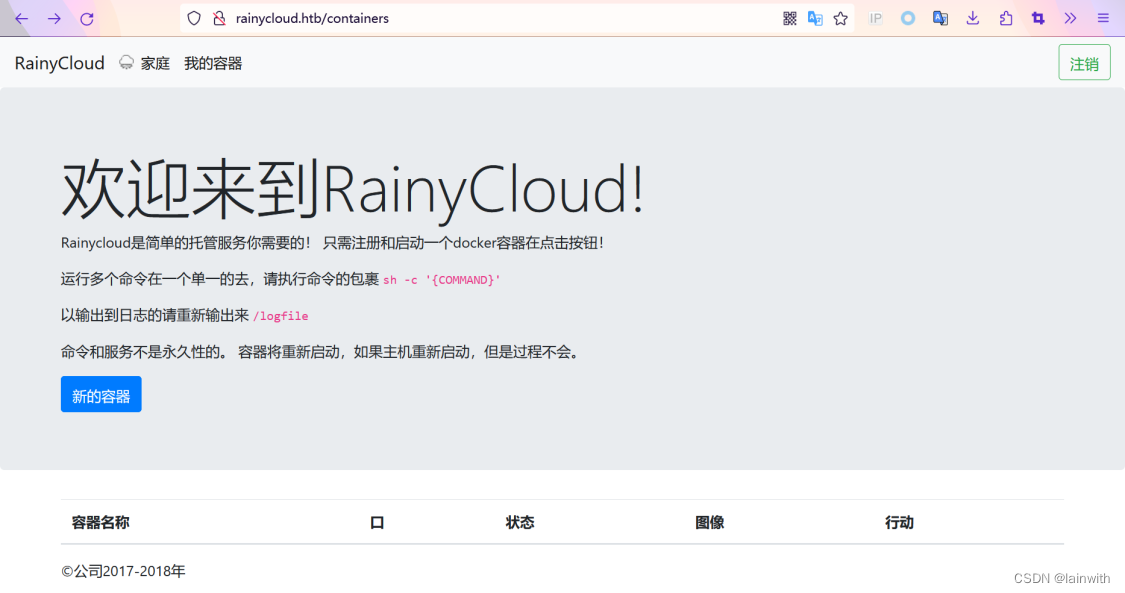Show more toolbar items chevron
The image size is (1125, 593).
point(1070,19)
